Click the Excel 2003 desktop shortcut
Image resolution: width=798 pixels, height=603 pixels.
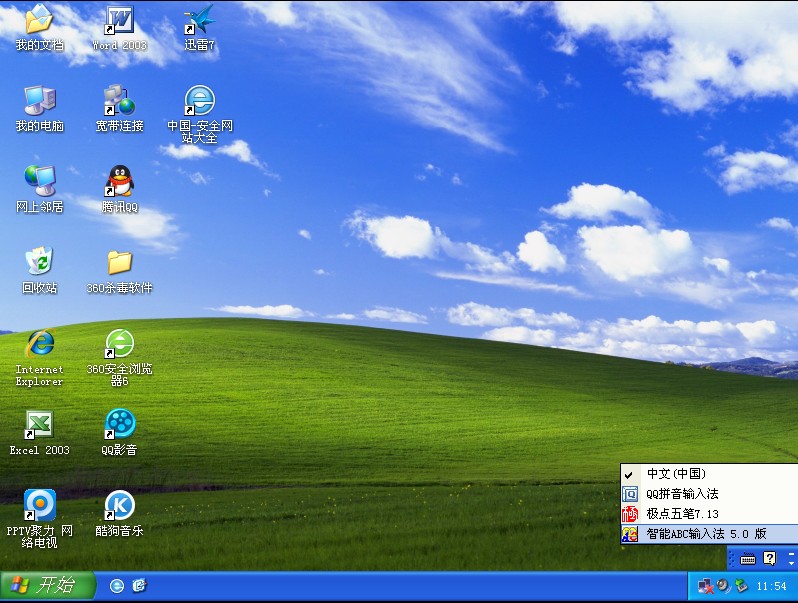[39, 427]
